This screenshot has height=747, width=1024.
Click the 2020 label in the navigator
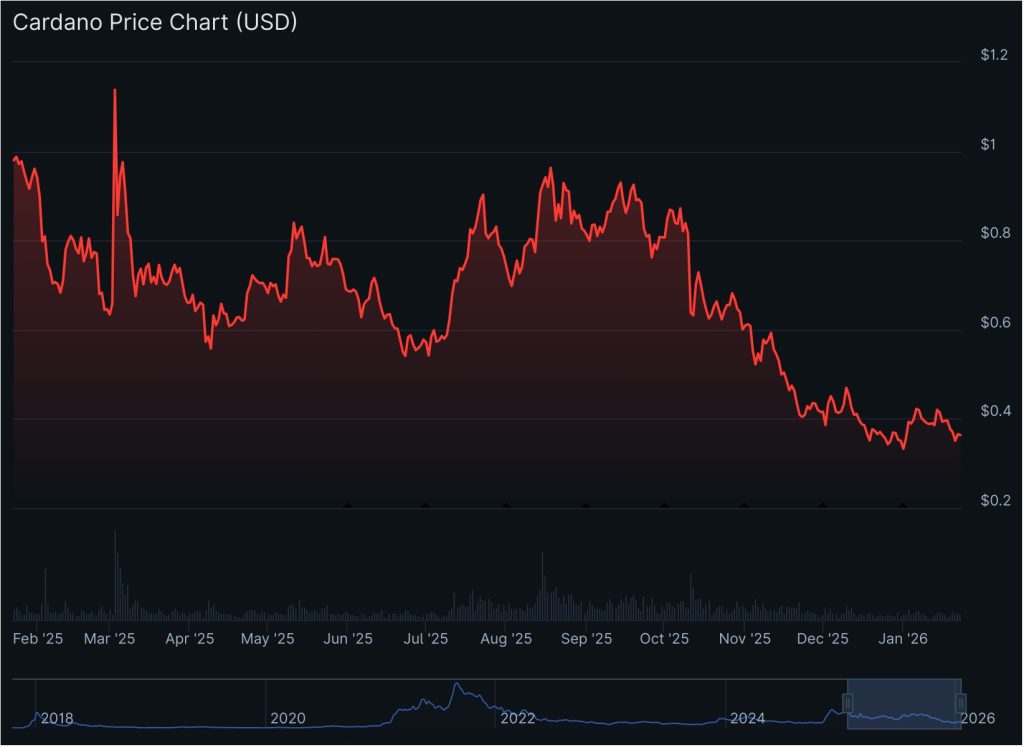coord(288,719)
